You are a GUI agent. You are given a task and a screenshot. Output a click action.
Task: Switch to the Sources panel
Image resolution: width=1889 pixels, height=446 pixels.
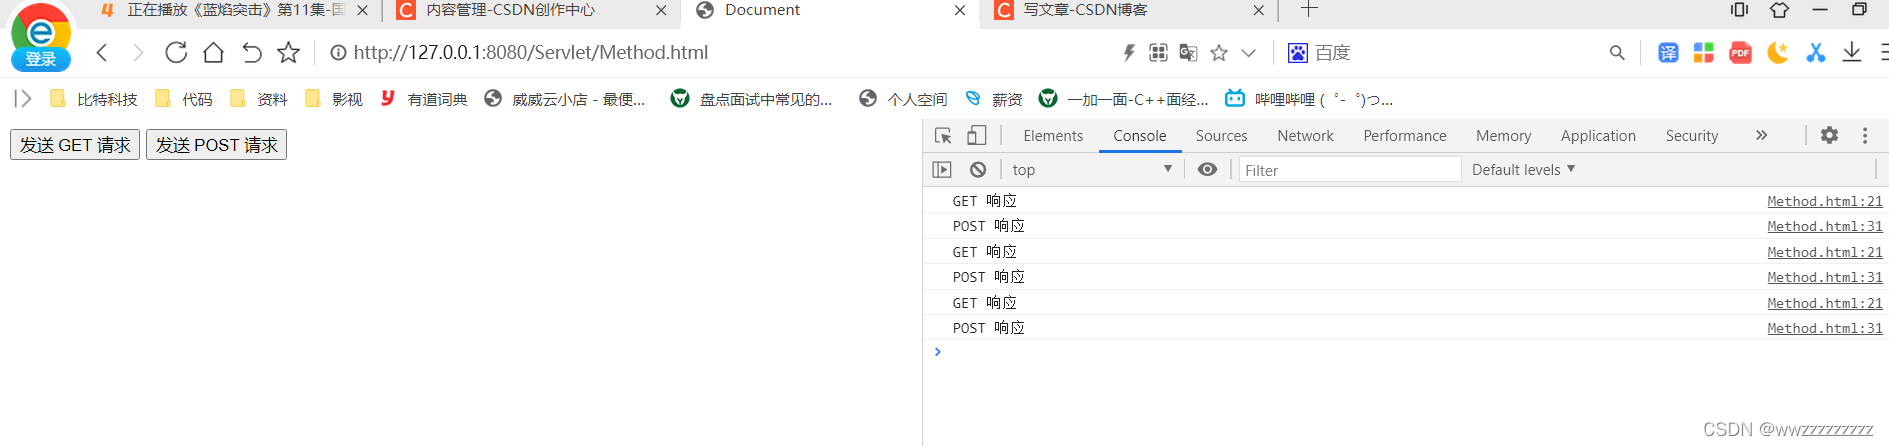(1221, 136)
